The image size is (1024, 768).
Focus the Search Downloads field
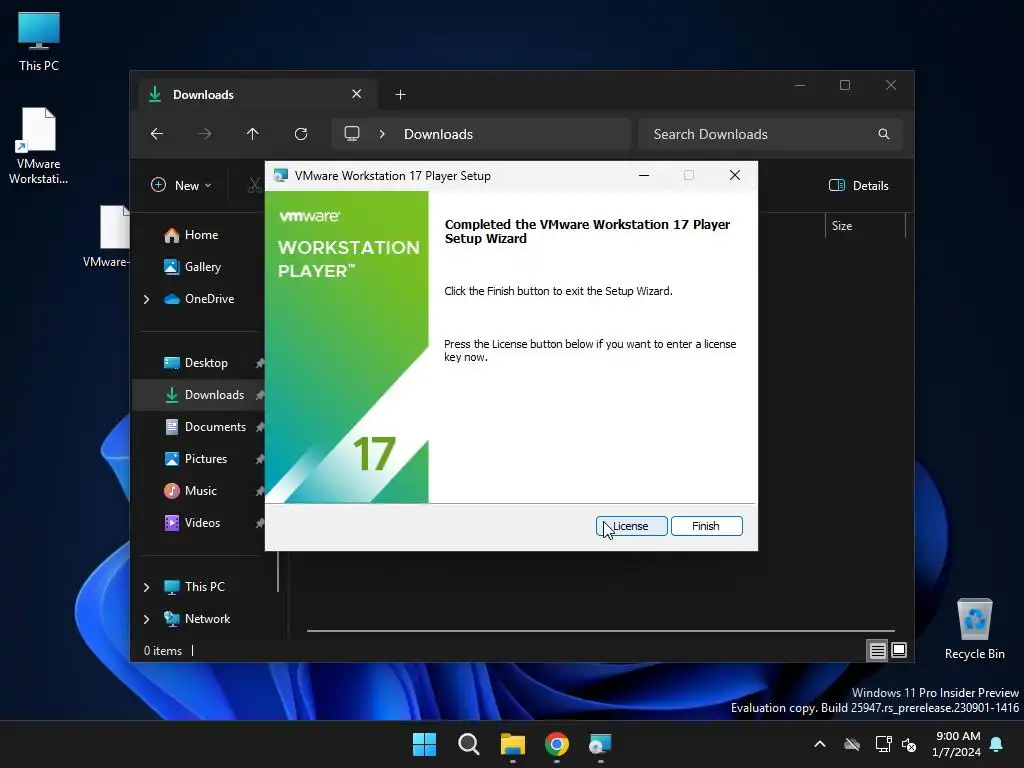coord(771,134)
